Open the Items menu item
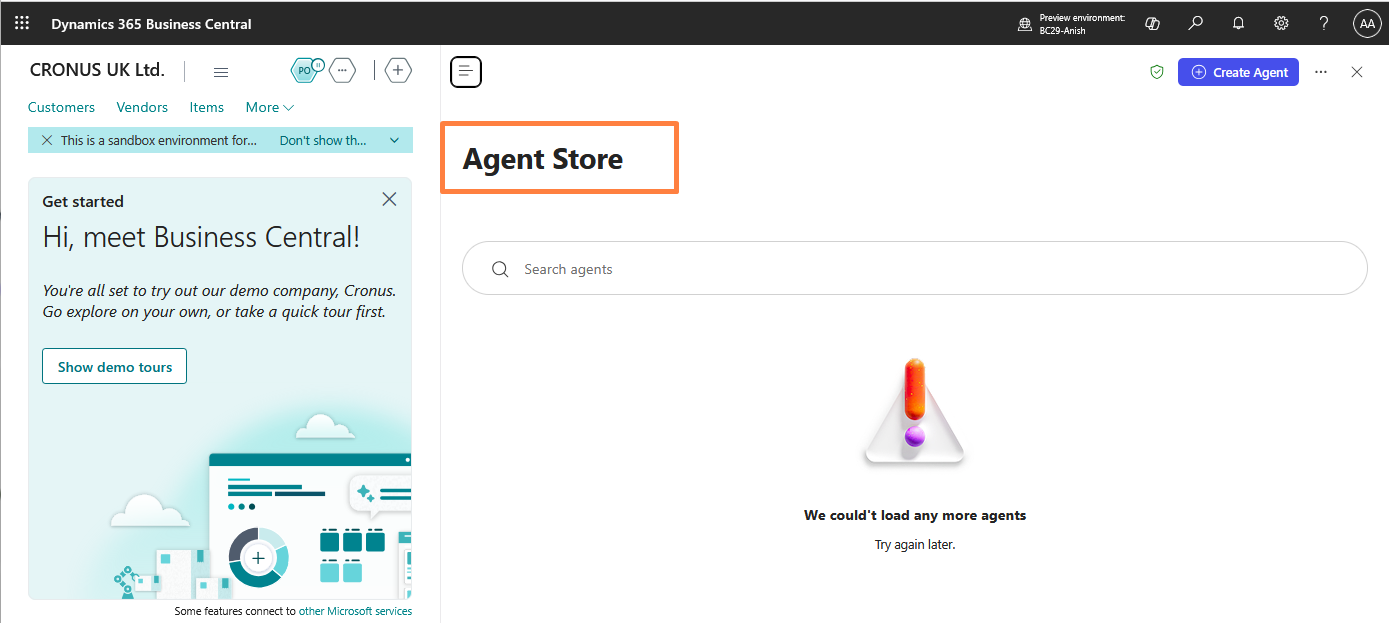The image size is (1389, 623). coord(207,107)
